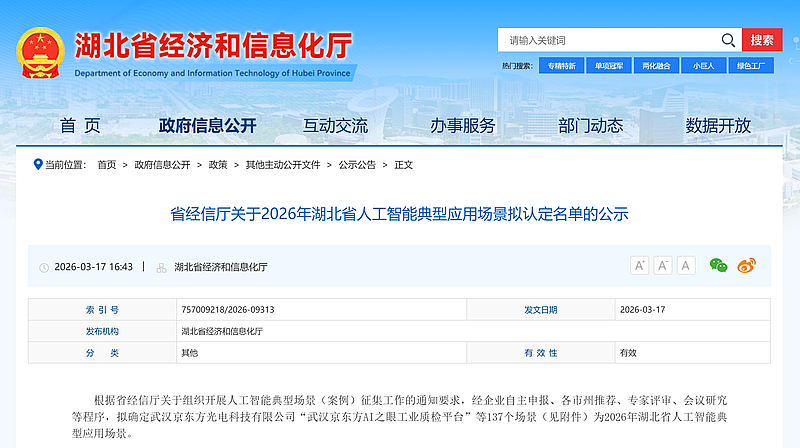Select 办事服务 in the navigation bar
Viewport: 800px width, 448px height.
pyautogui.click(x=463, y=126)
